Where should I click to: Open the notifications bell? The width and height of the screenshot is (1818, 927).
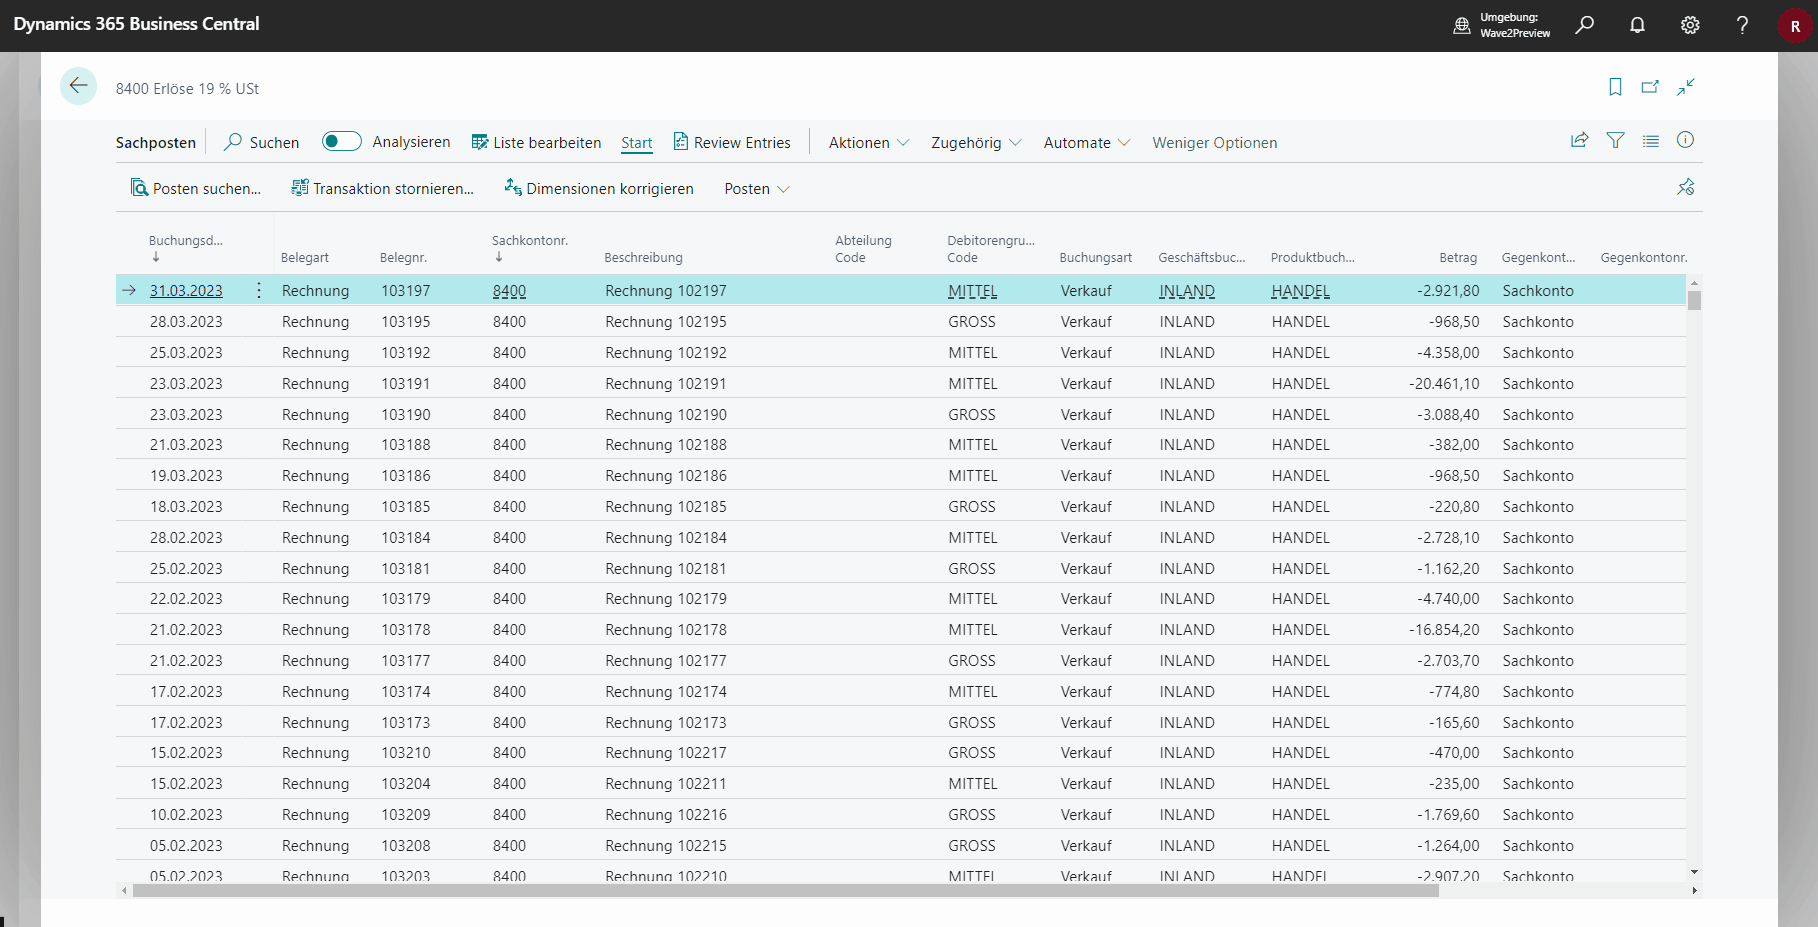pyautogui.click(x=1637, y=25)
